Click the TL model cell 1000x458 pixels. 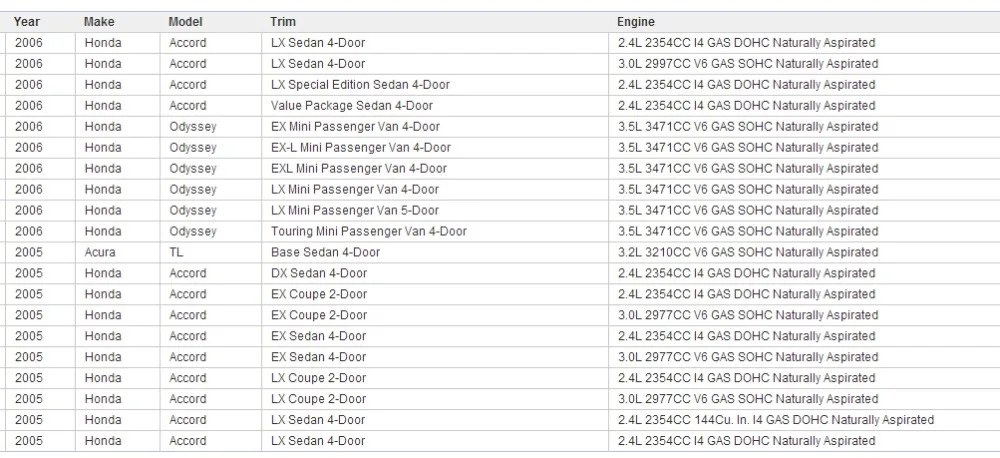click(x=176, y=253)
